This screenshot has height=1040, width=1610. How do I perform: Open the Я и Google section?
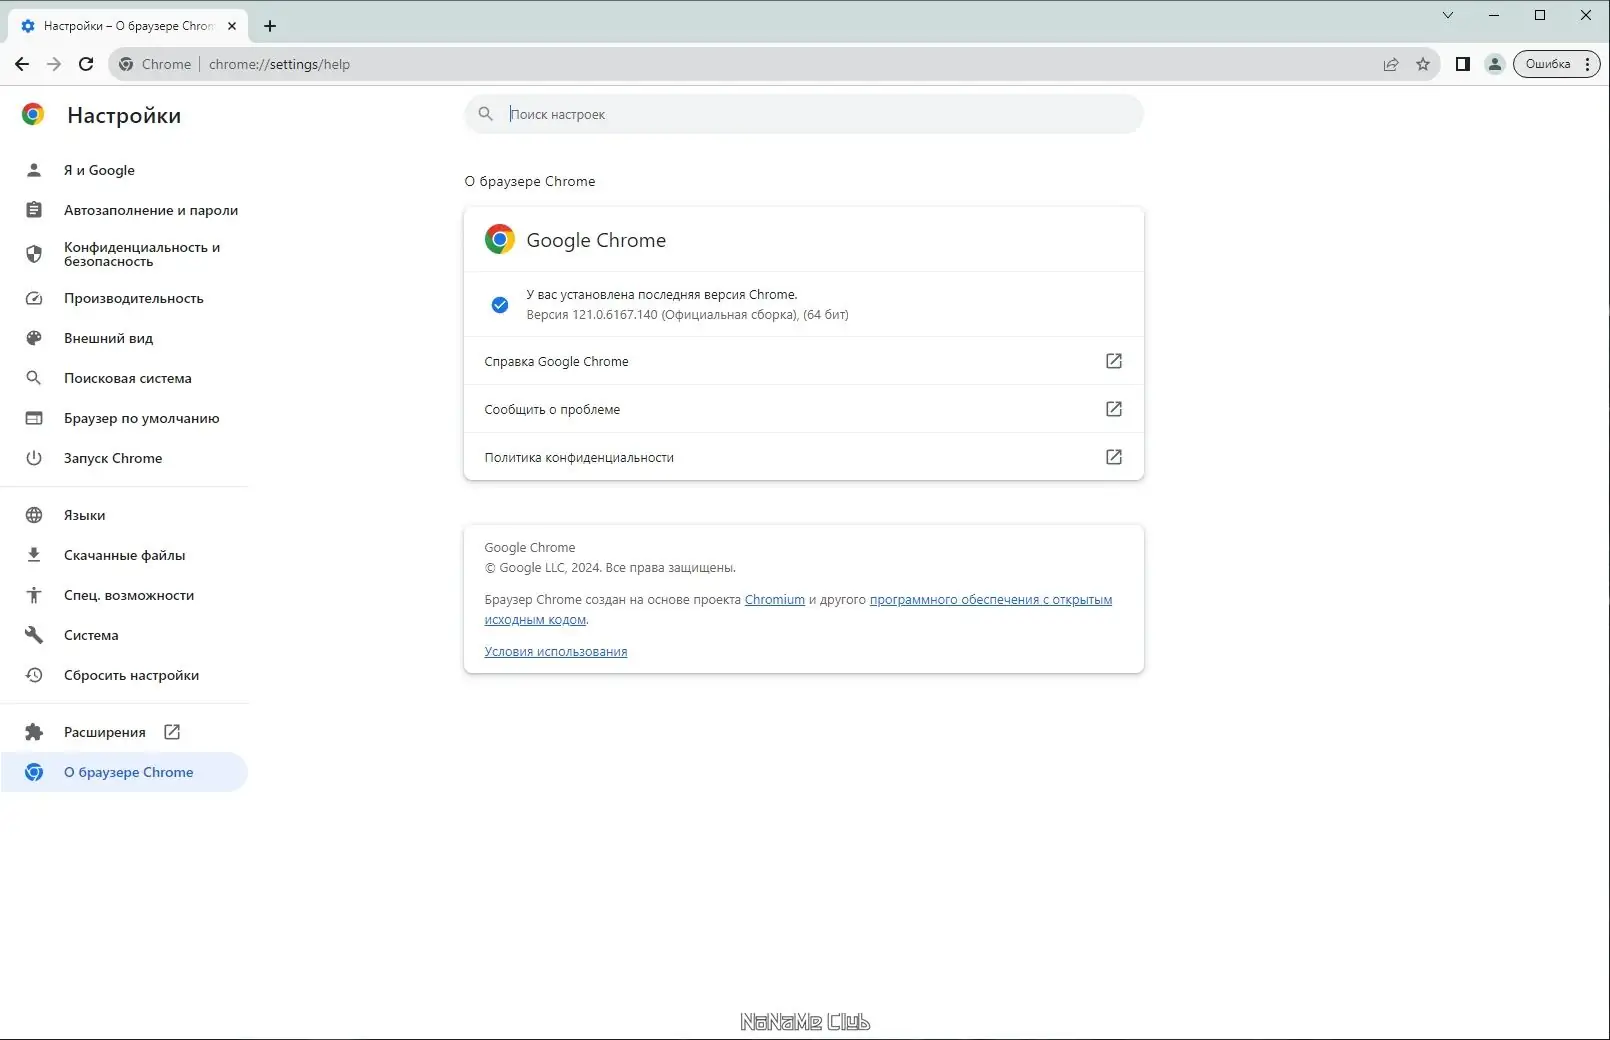click(x=124, y=170)
